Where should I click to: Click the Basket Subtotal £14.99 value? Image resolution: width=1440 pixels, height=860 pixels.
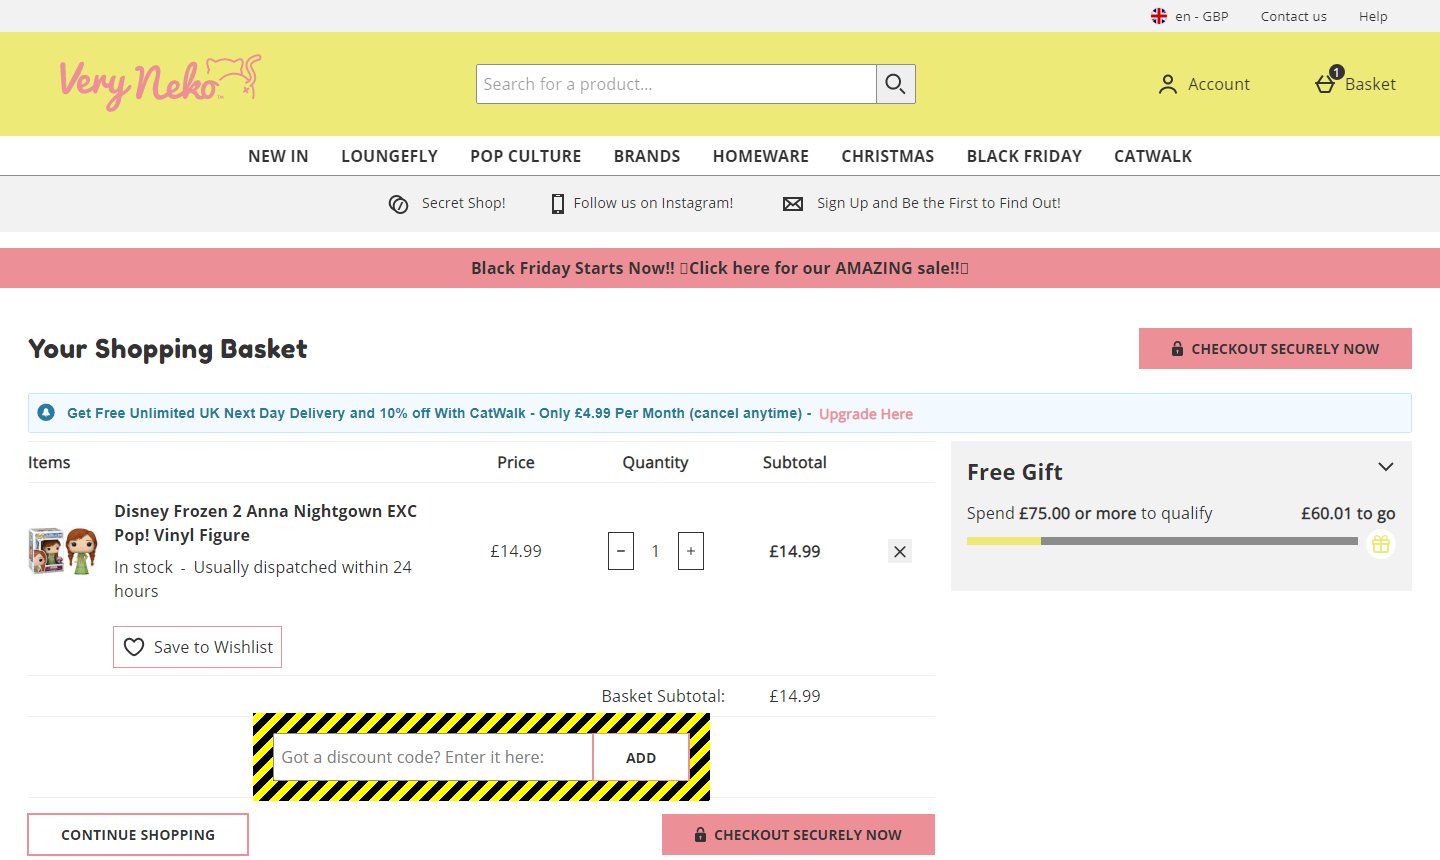click(x=795, y=696)
